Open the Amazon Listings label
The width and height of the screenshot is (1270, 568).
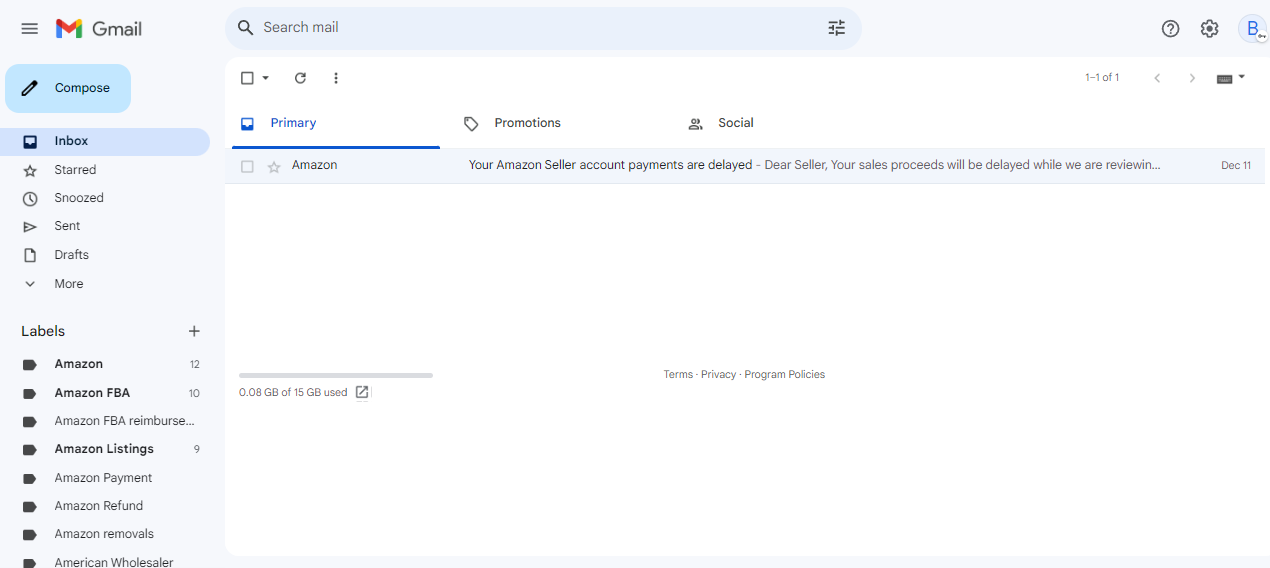tap(105, 449)
